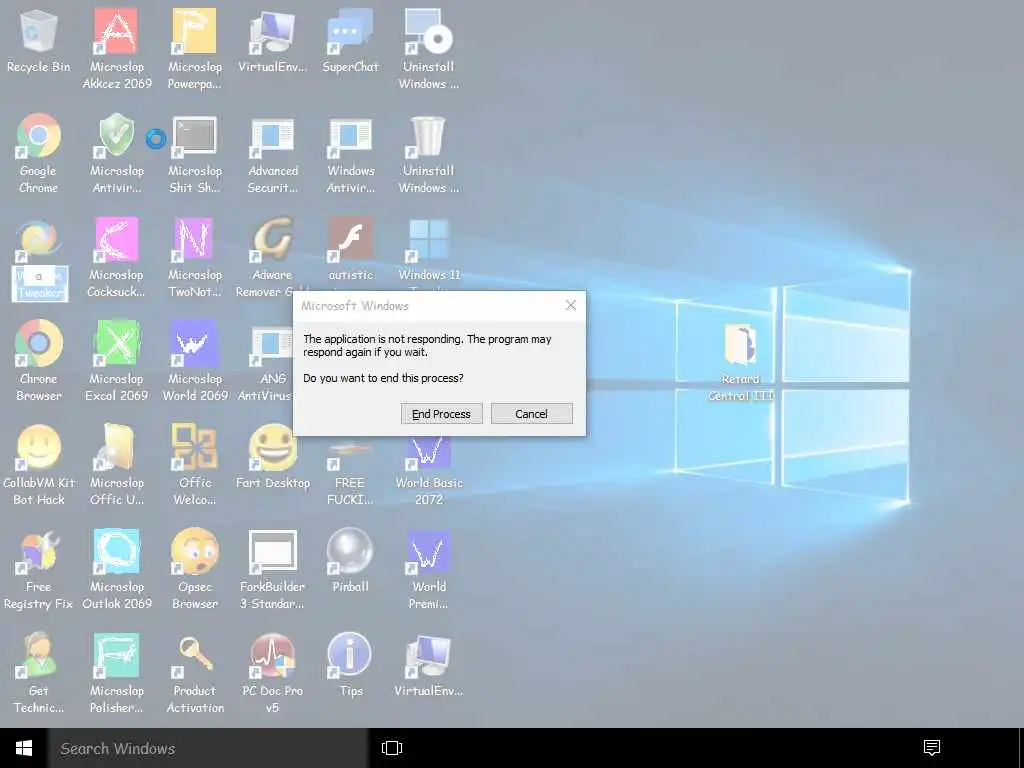This screenshot has width=1024, height=768.
Task: Select Uninstall Windows shortcut with disc icon
Action: coord(428,31)
